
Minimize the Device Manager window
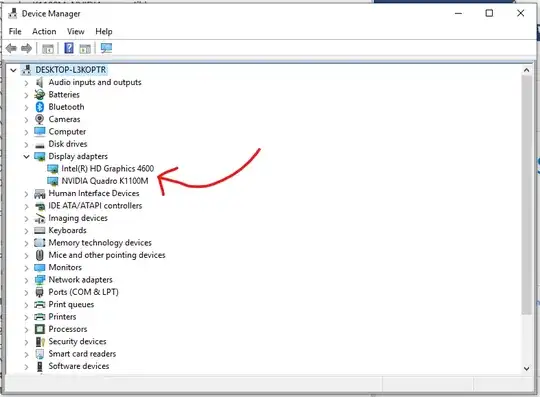pos(458,13)
